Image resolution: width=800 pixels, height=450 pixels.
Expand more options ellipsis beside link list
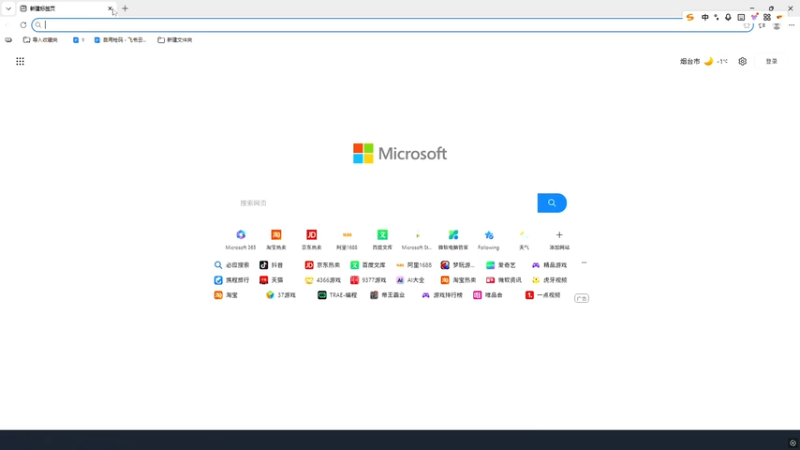click(584, 263)
